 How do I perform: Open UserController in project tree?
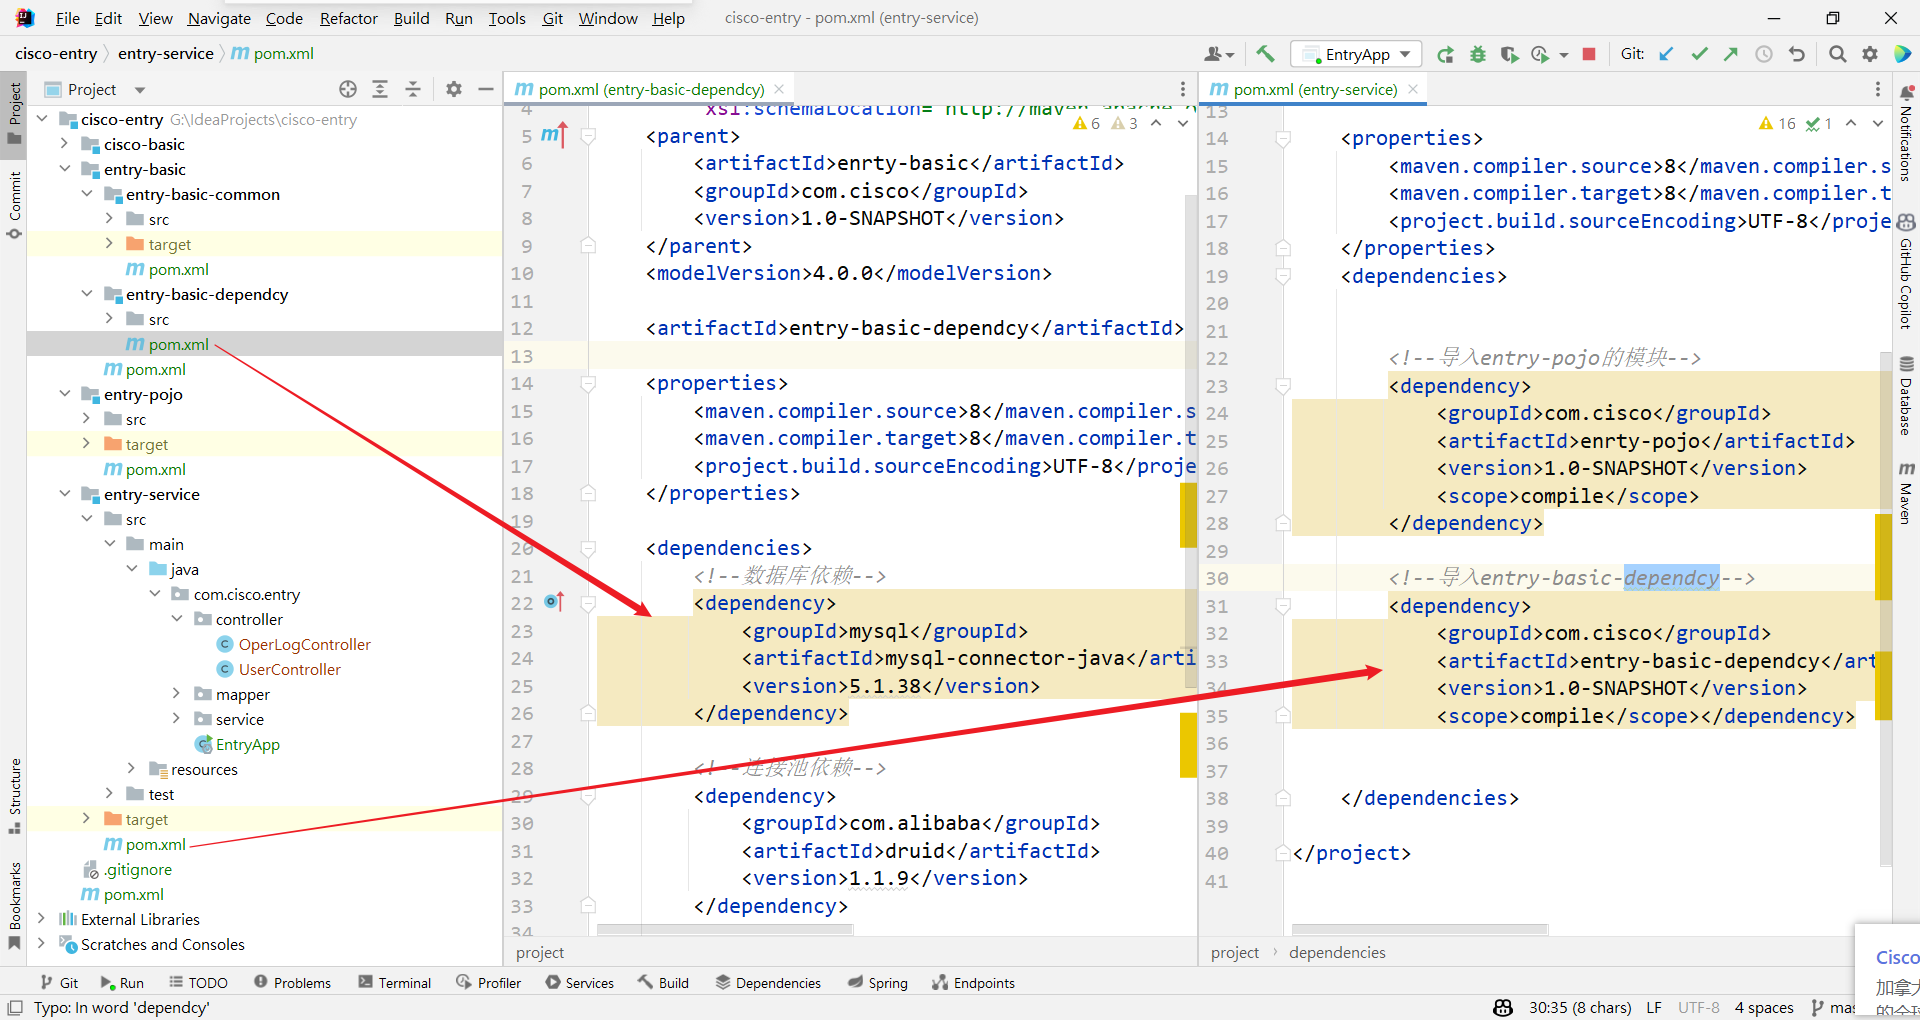coord(289,669)
